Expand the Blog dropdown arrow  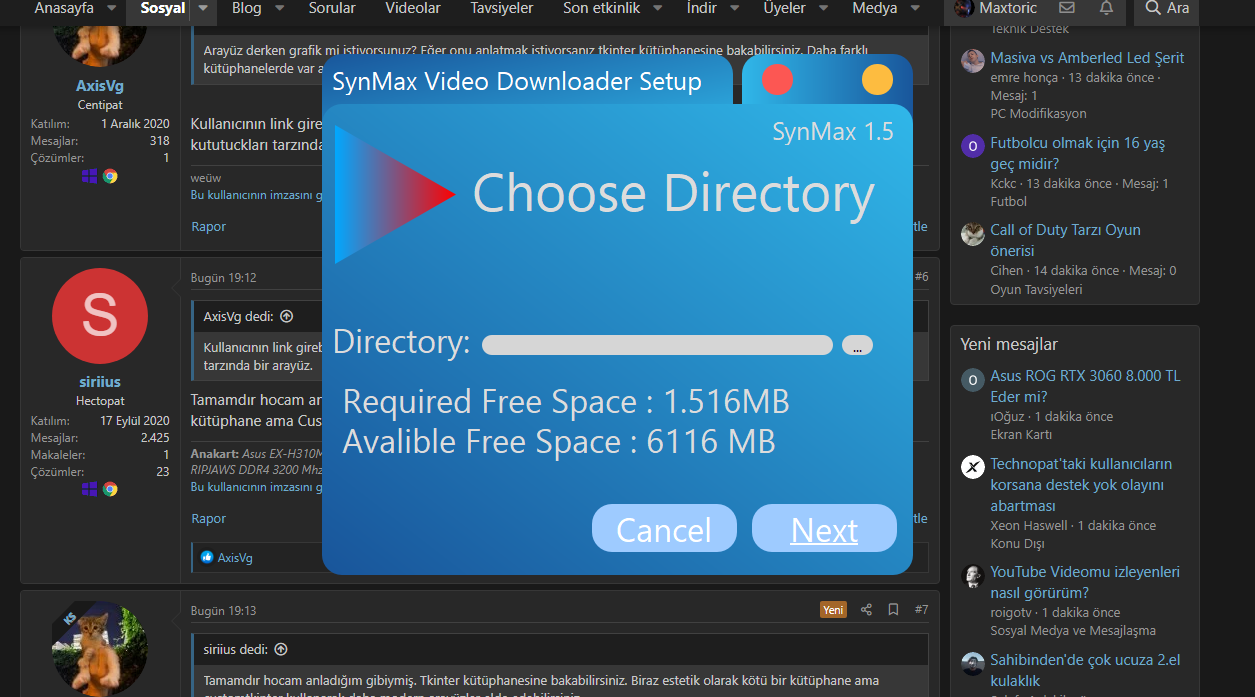click(279, 8)
